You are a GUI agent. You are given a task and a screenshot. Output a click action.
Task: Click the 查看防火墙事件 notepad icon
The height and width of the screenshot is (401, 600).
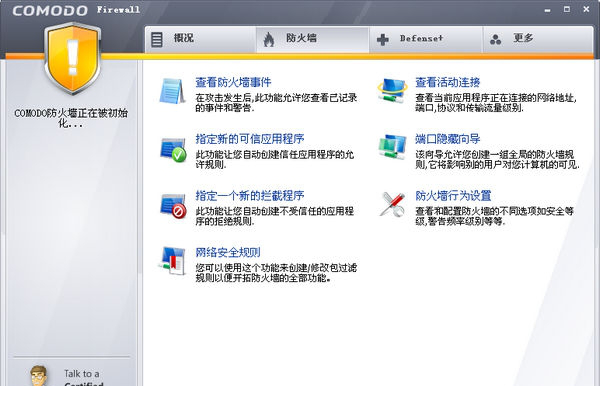[172, 91]
